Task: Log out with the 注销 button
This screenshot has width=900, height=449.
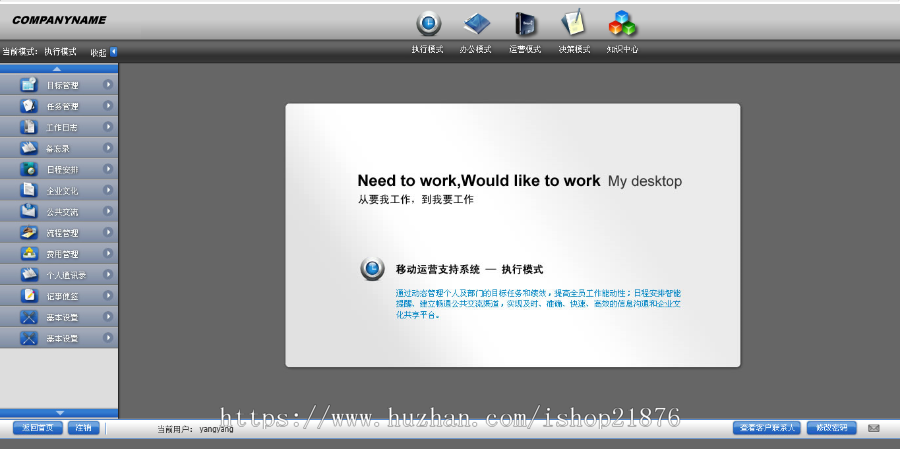Action: coord(84,428)
